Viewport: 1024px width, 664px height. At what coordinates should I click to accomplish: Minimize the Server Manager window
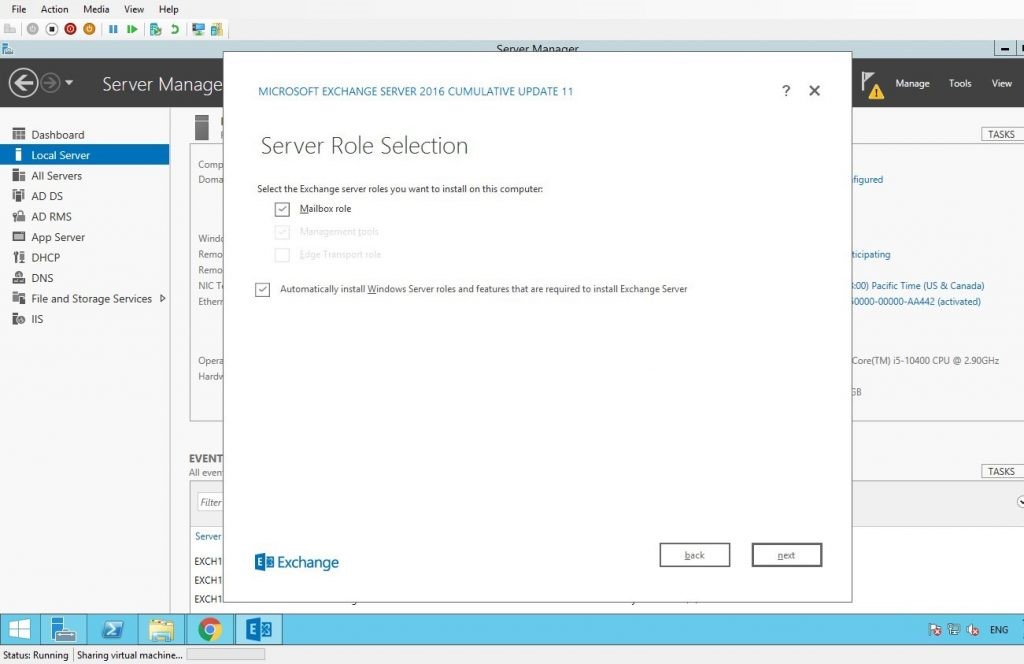[1004, 49]
